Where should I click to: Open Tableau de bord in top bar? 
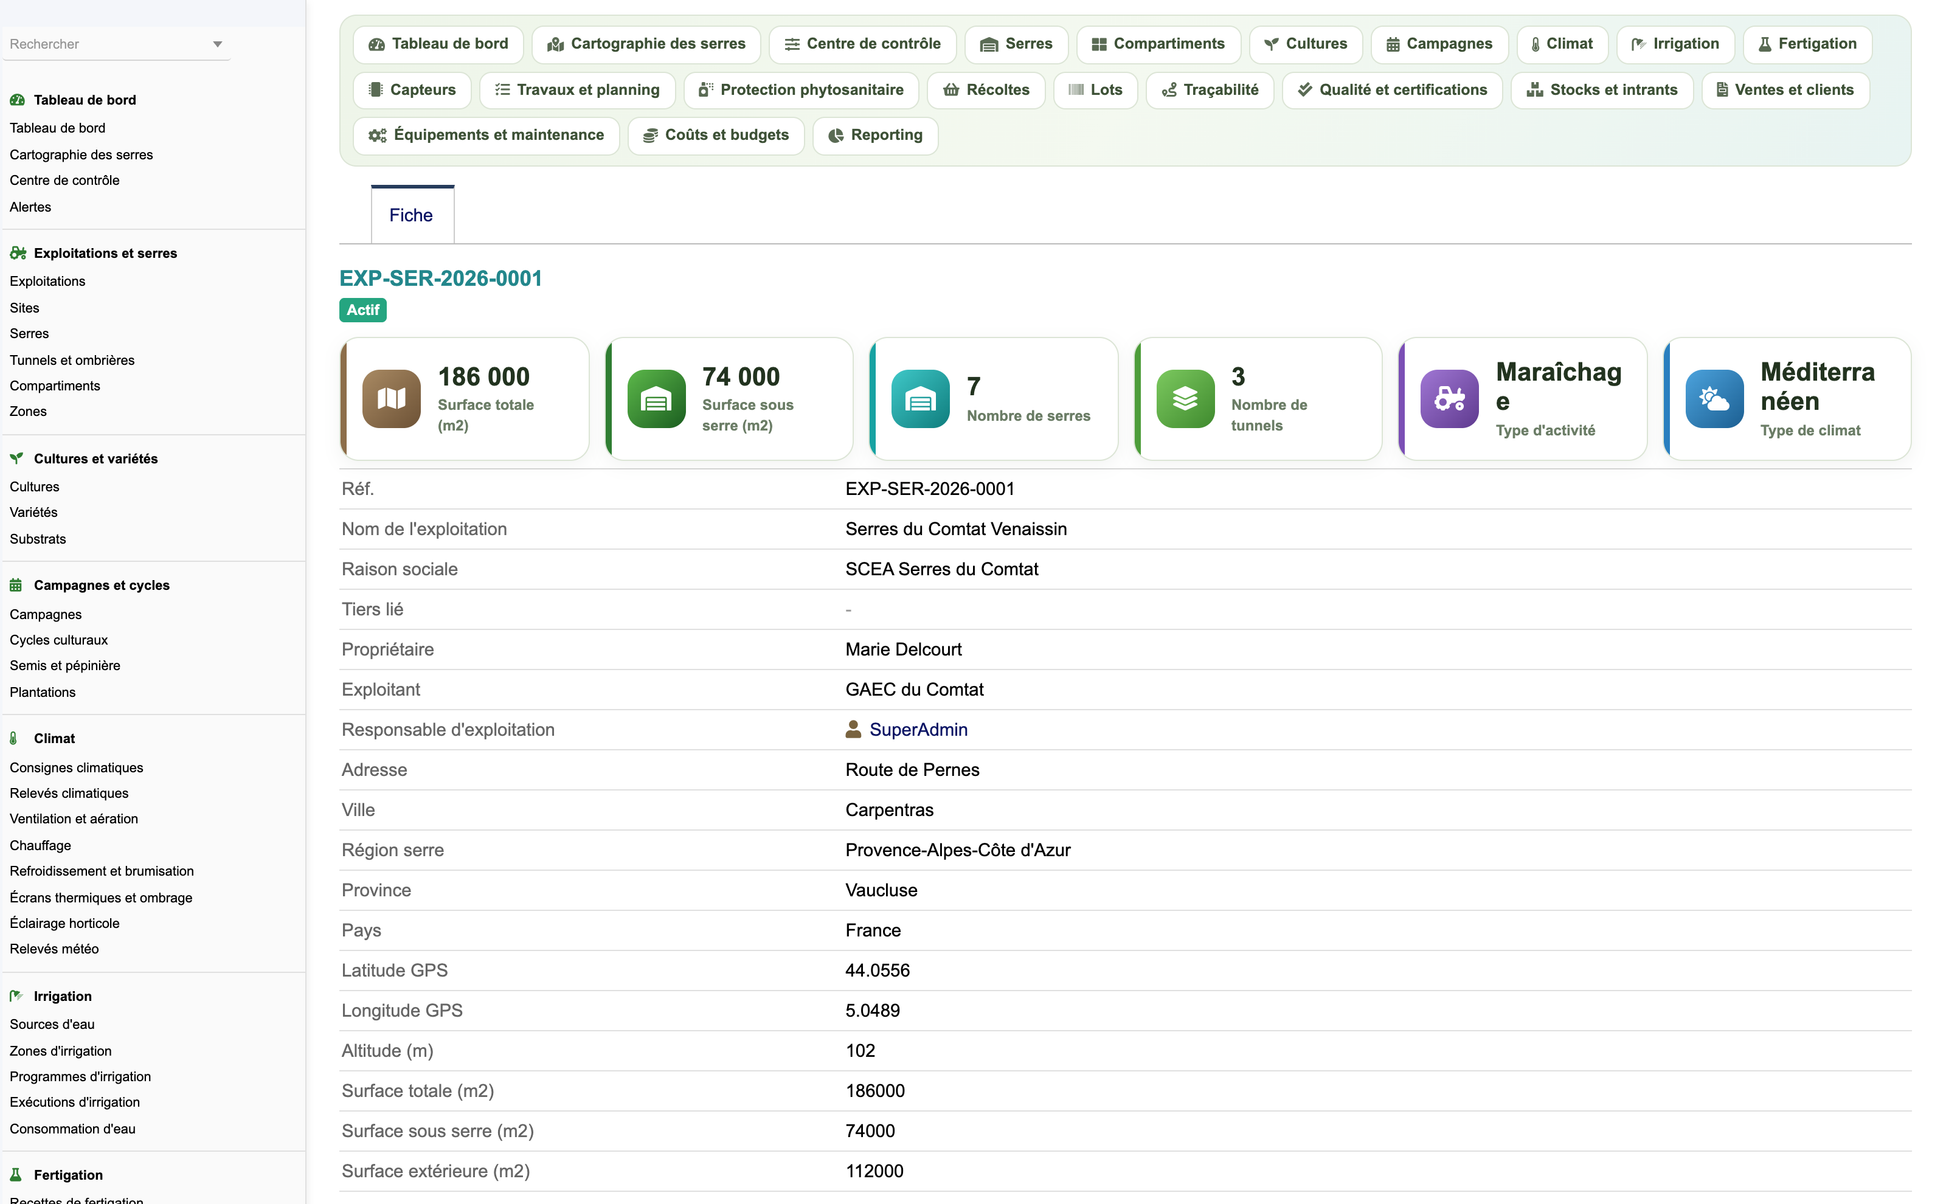click(x=438, y=44)
